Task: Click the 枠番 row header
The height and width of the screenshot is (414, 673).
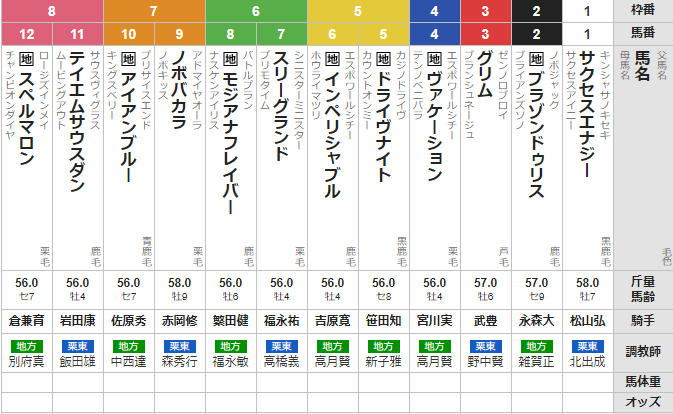Action: pyautogui.click(x=643, y=10)
